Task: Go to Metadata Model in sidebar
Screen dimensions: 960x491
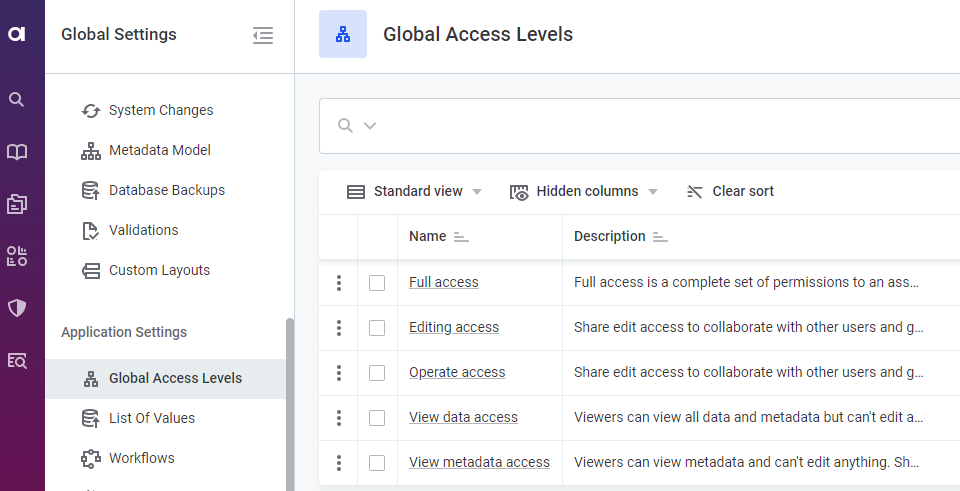Action: tap(159, 150)
